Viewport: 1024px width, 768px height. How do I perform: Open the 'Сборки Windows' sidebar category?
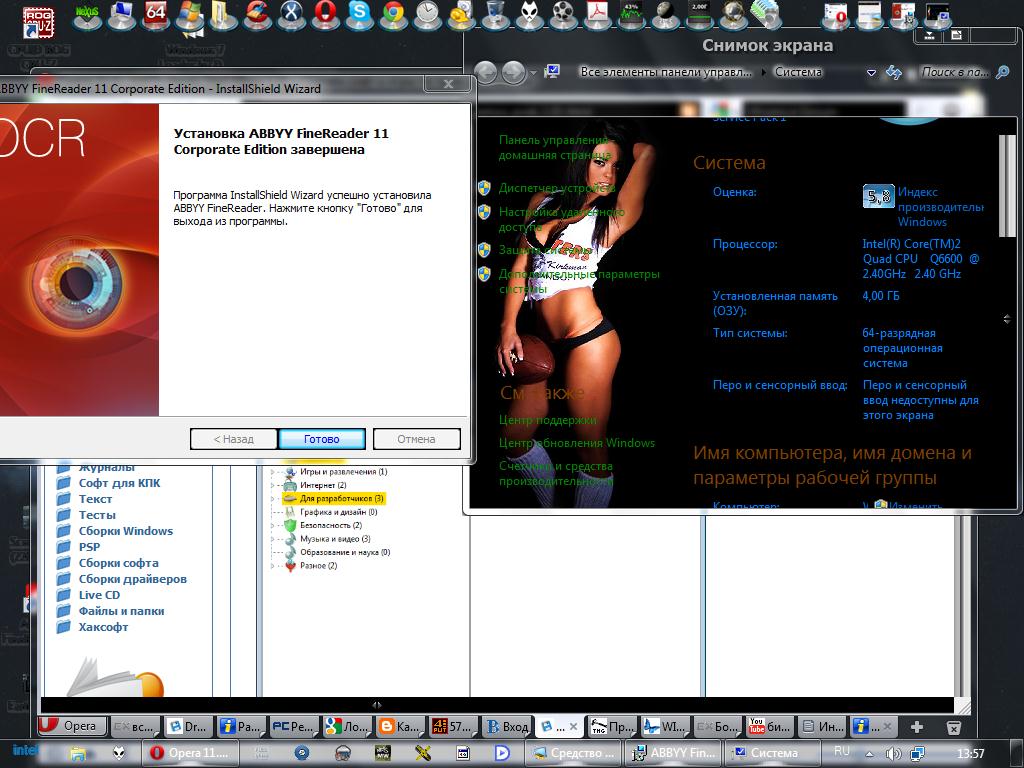tap(125, 531)
